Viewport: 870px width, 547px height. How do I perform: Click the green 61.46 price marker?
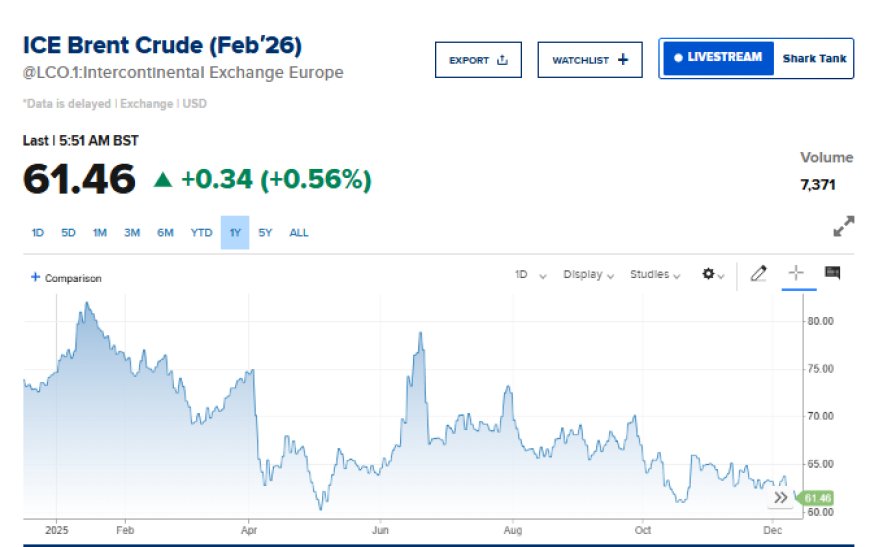click(816, 498)
